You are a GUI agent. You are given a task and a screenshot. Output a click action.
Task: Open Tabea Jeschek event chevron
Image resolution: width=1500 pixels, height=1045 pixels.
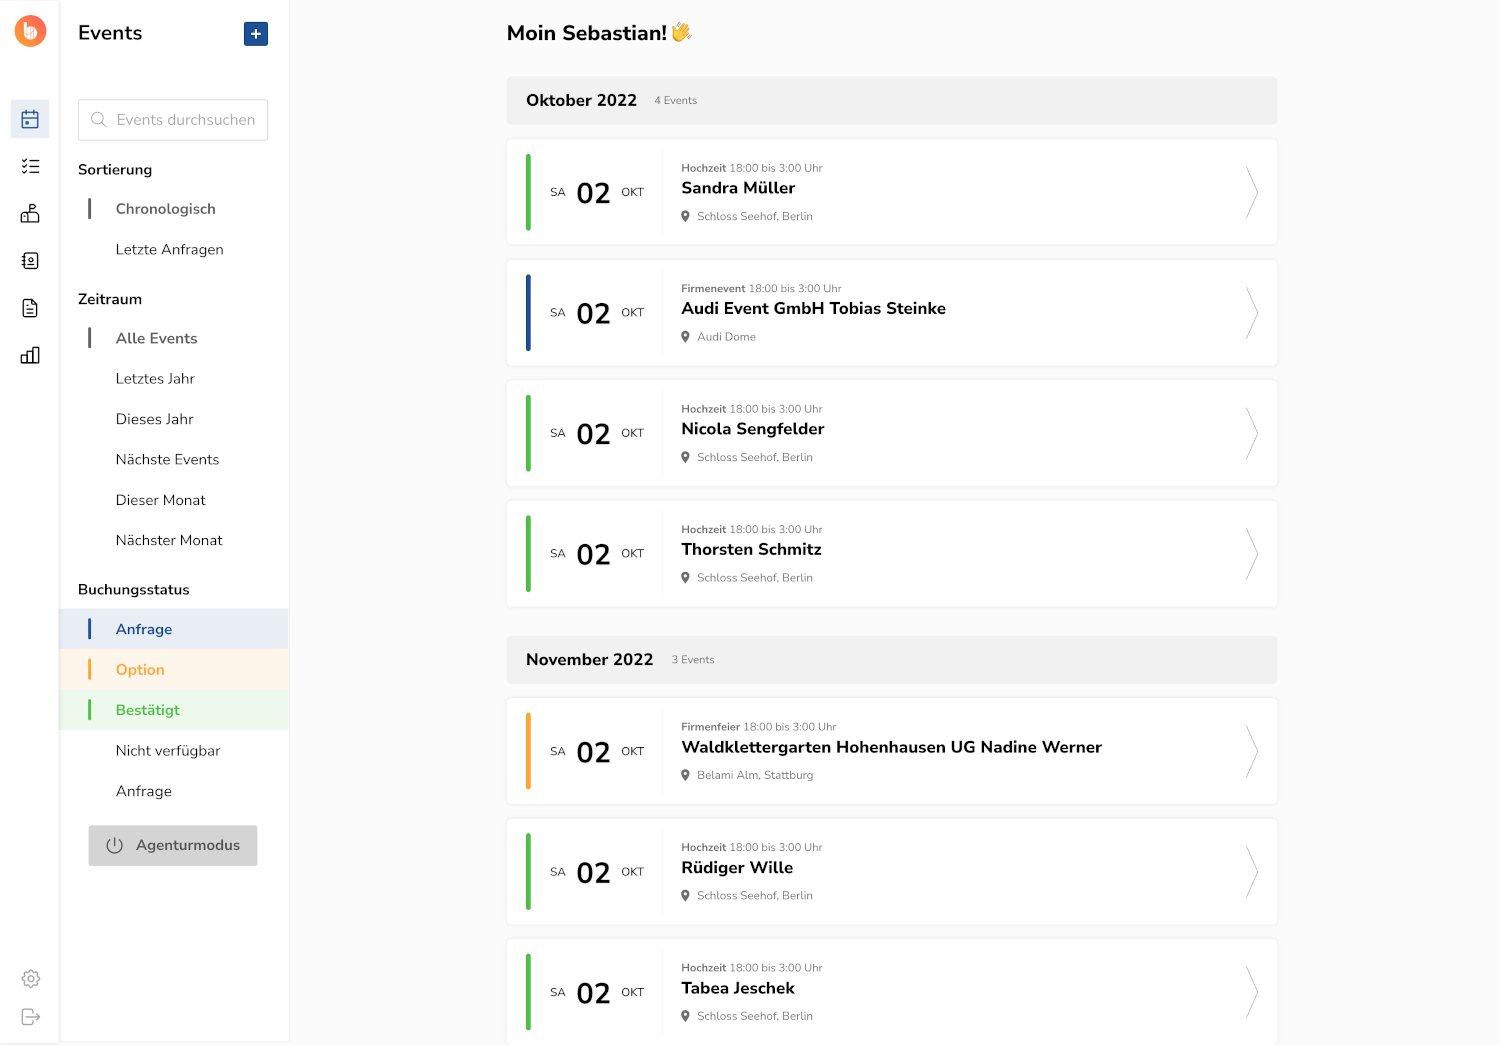coord(1252,992)
